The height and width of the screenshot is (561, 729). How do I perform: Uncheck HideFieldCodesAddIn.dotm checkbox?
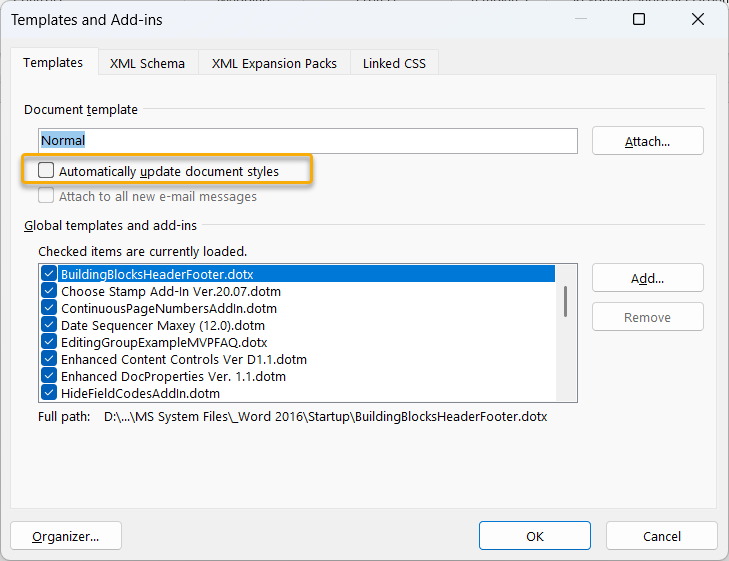[49, 393]
